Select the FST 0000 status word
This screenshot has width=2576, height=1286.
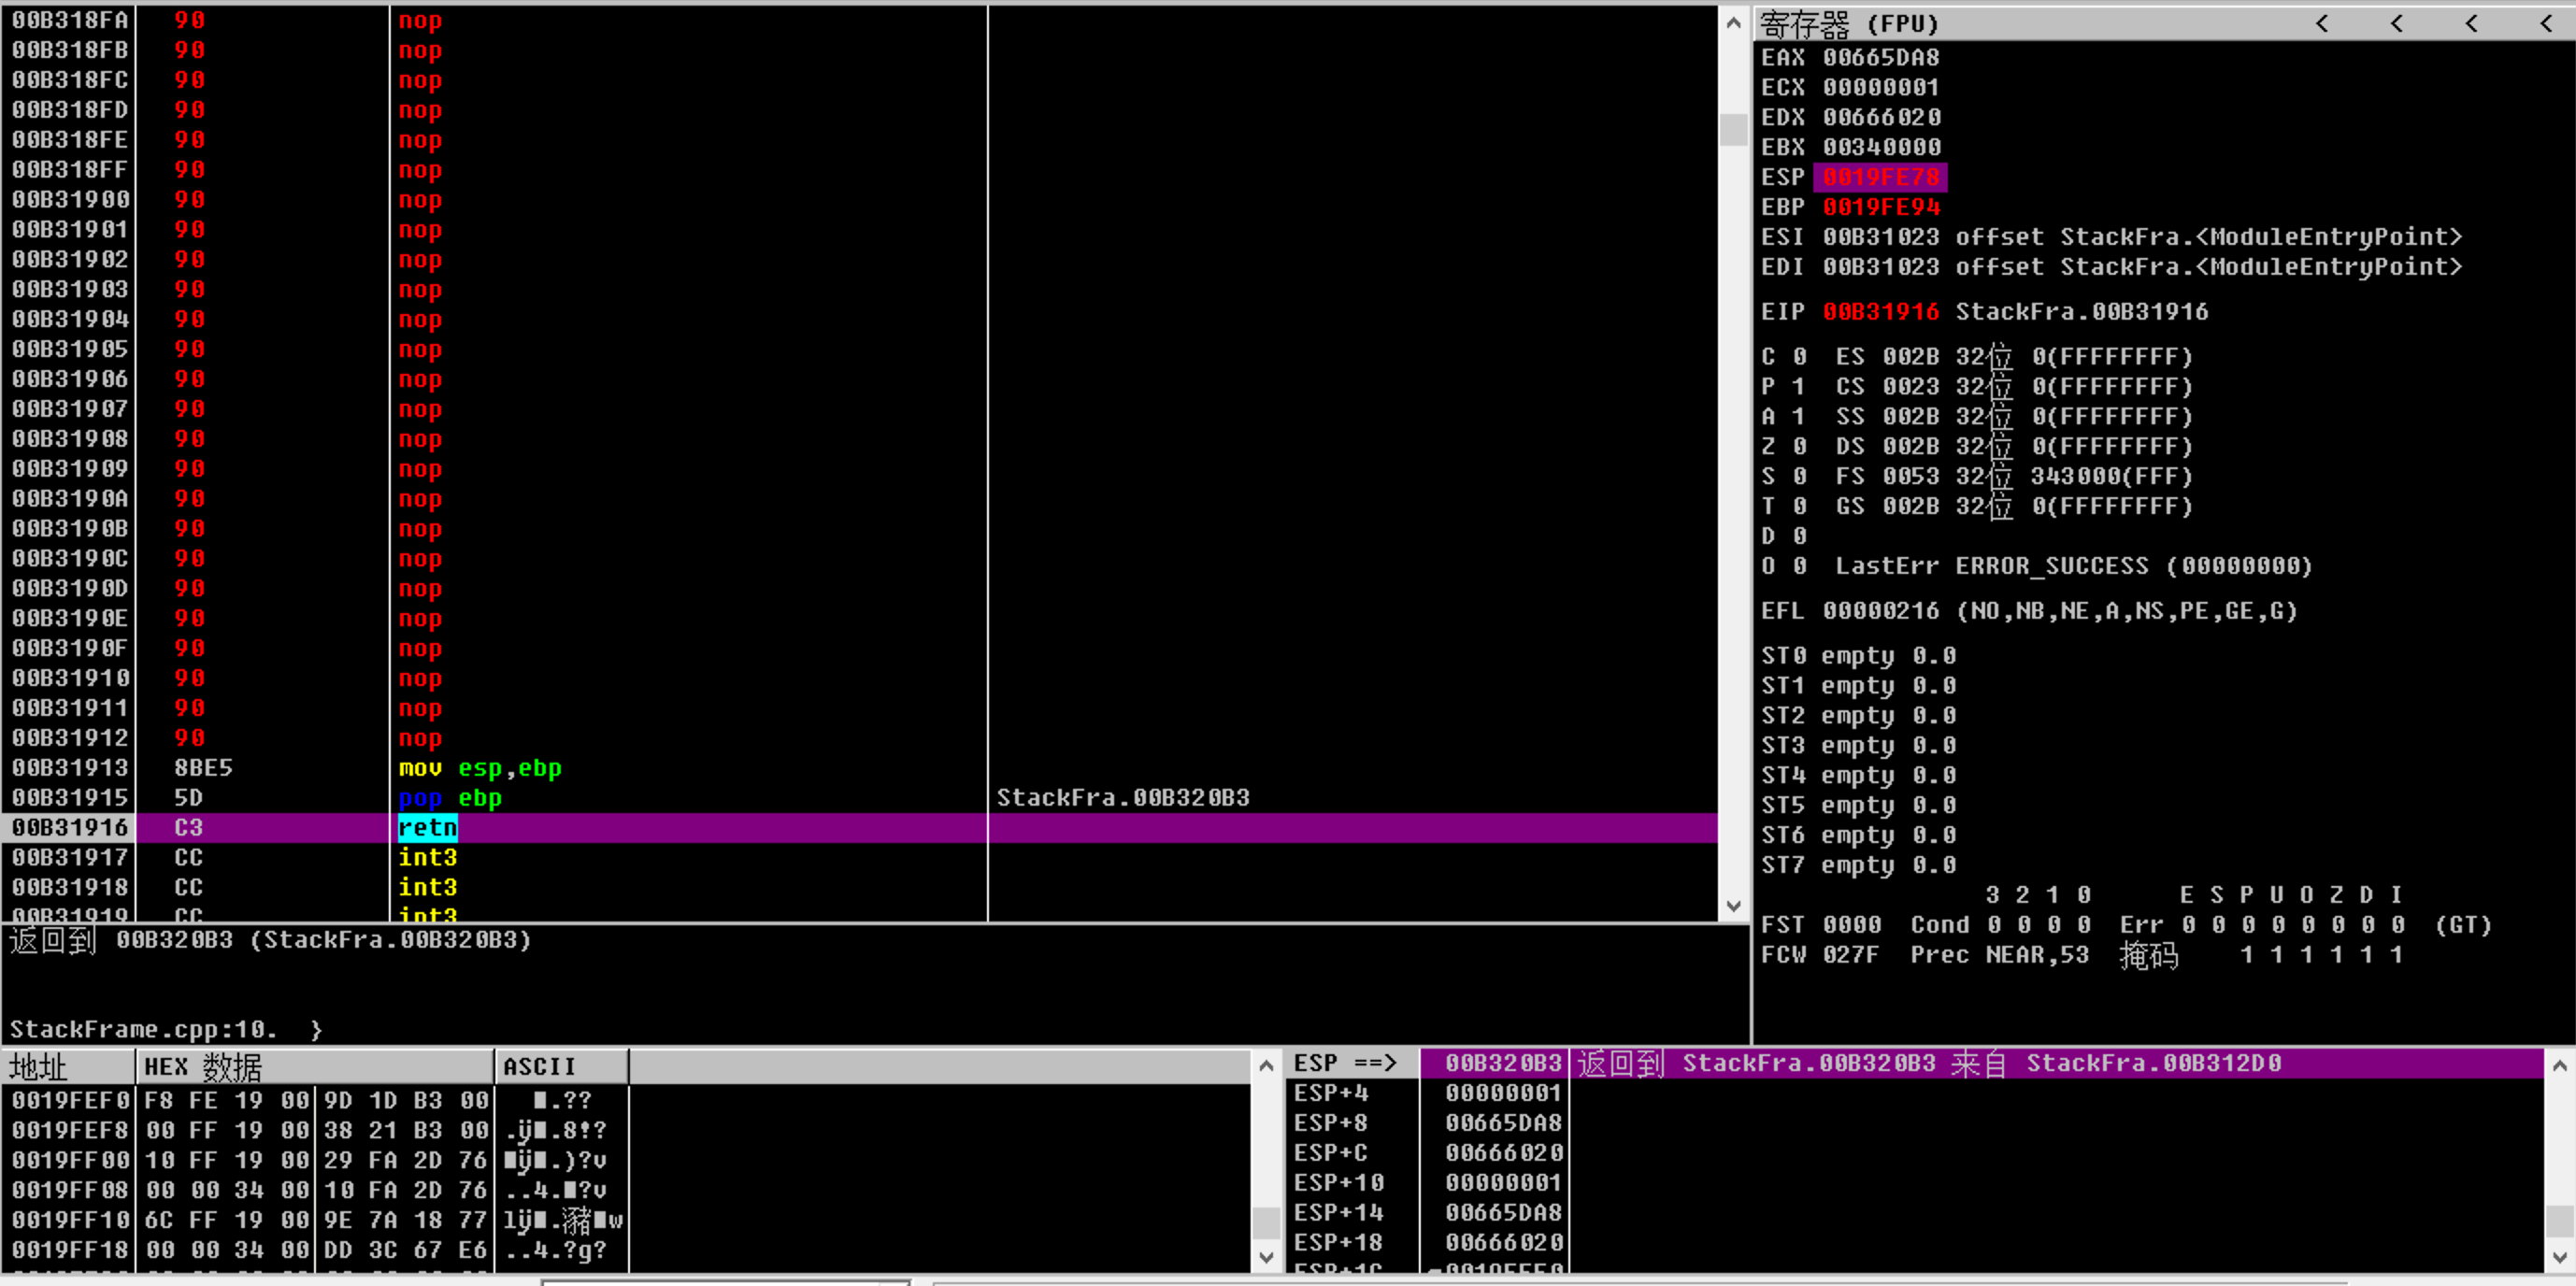(x=1821, y=926)
